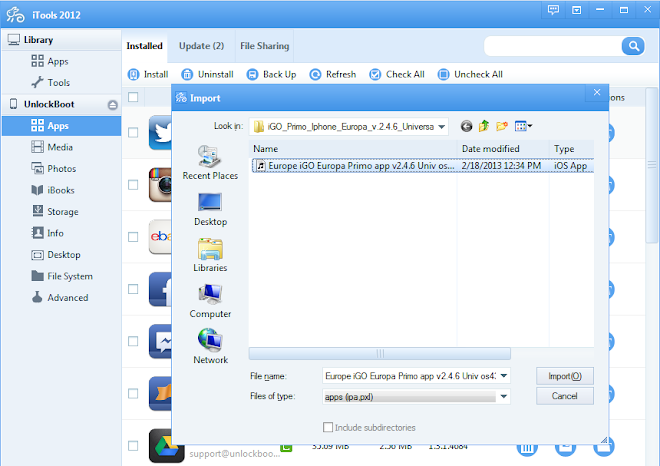Image resolution: width=660 pixels, height=466 pixels.
Task: Switch to the File Sharing tab
Action: (264, 46)
